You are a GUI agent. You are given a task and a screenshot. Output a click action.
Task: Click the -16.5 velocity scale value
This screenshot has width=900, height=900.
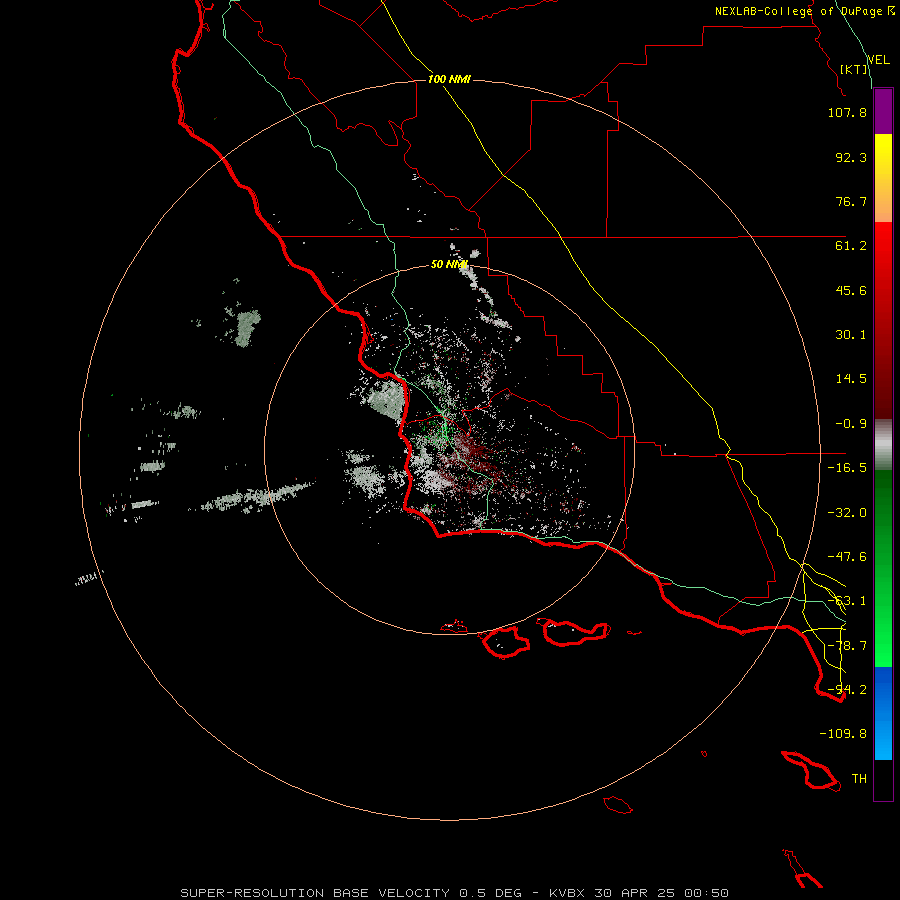click(847, 468)
